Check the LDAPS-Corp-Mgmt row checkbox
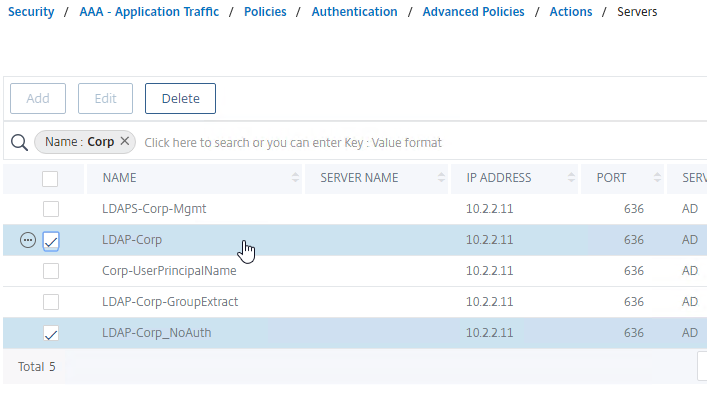Viewport: 707px width, 393px height. tap(51, 209)
